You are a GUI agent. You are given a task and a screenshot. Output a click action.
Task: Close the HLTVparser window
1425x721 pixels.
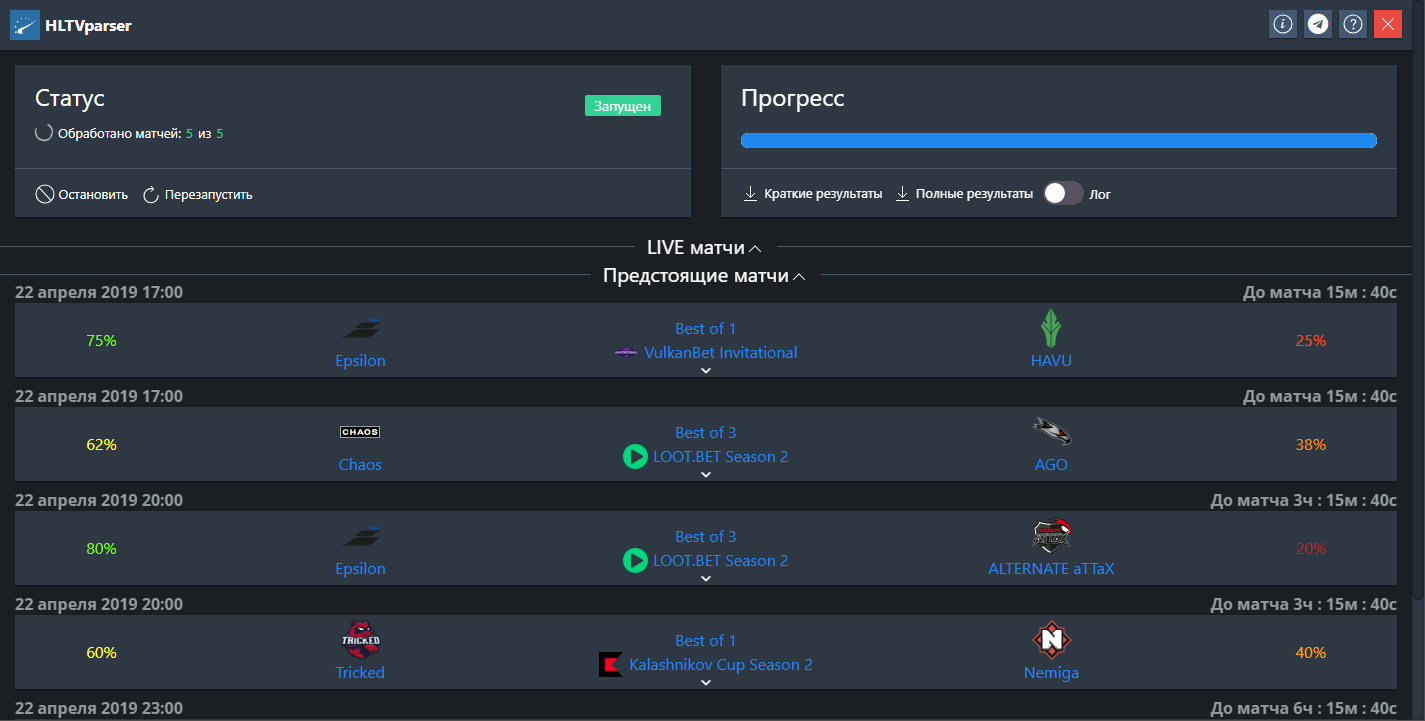[x=1388, y=24]
